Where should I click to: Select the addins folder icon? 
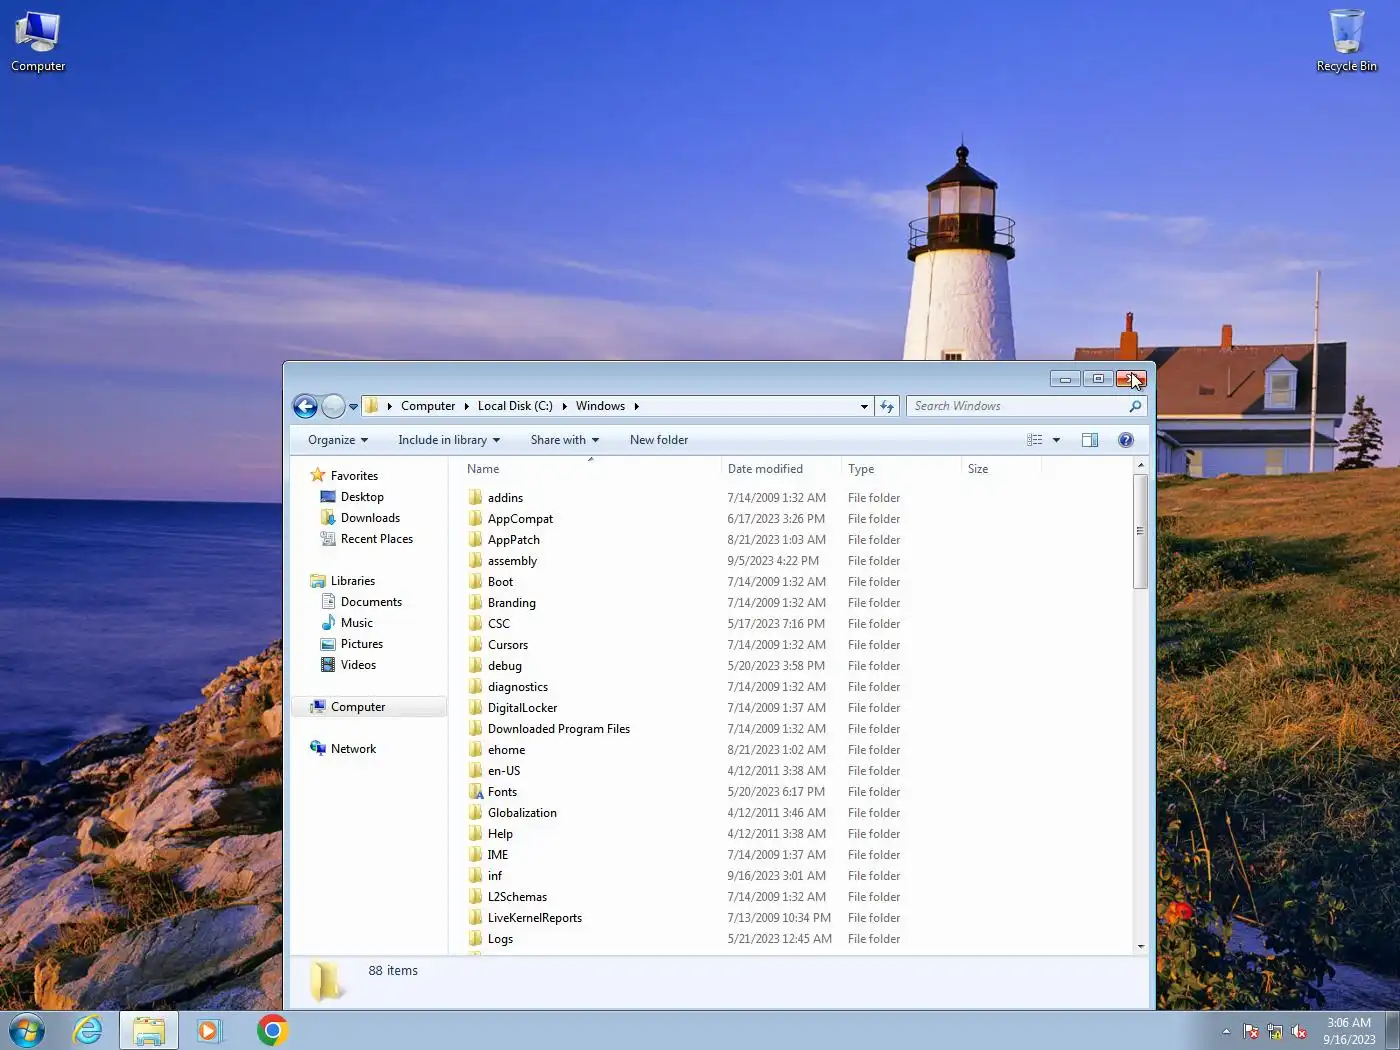click(475, 497)
